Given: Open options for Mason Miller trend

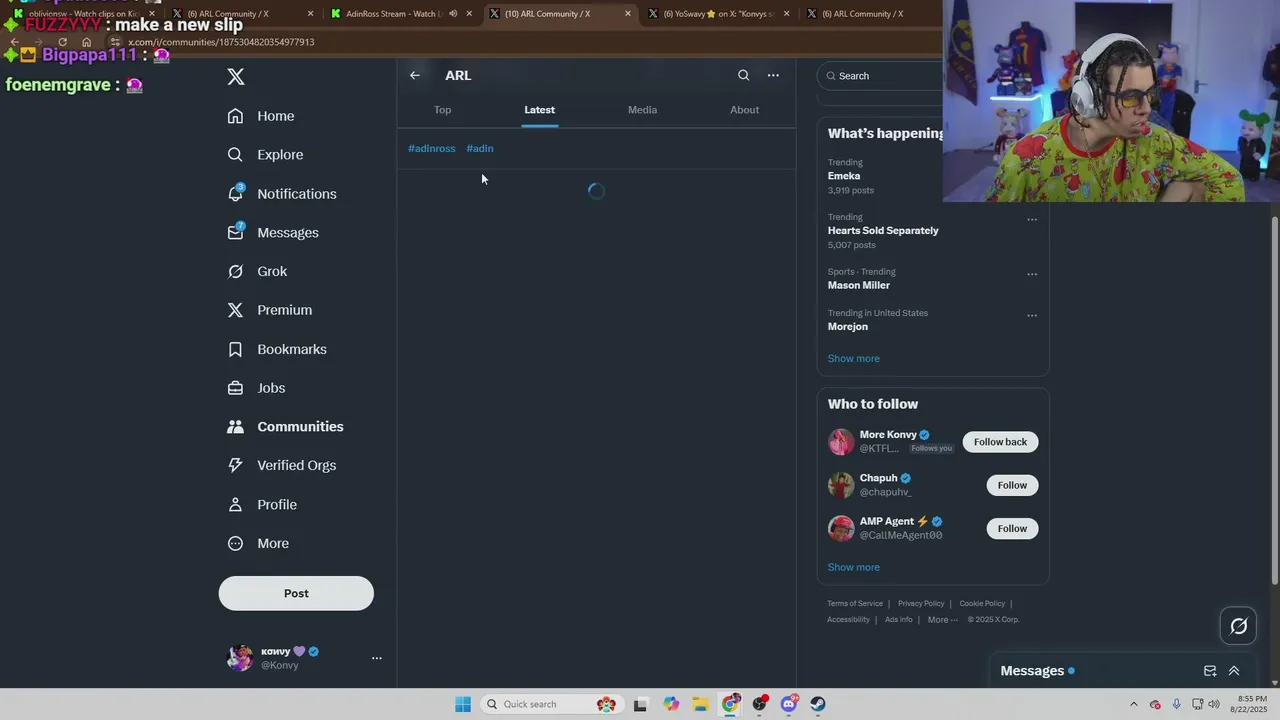Looking at the screenshot, I should (x=1032, y=274).
